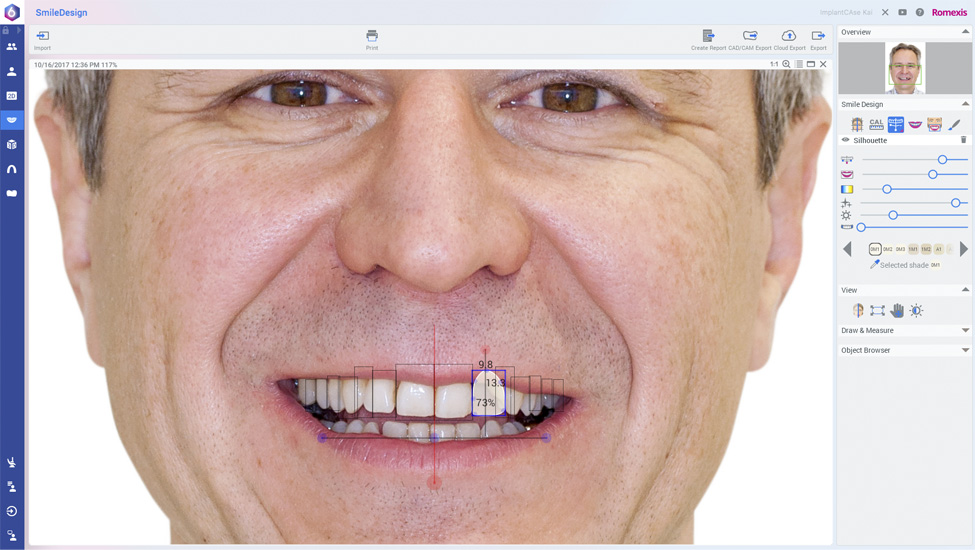
Task: Select the paint brush tool
Action: (x=954, y=125)
